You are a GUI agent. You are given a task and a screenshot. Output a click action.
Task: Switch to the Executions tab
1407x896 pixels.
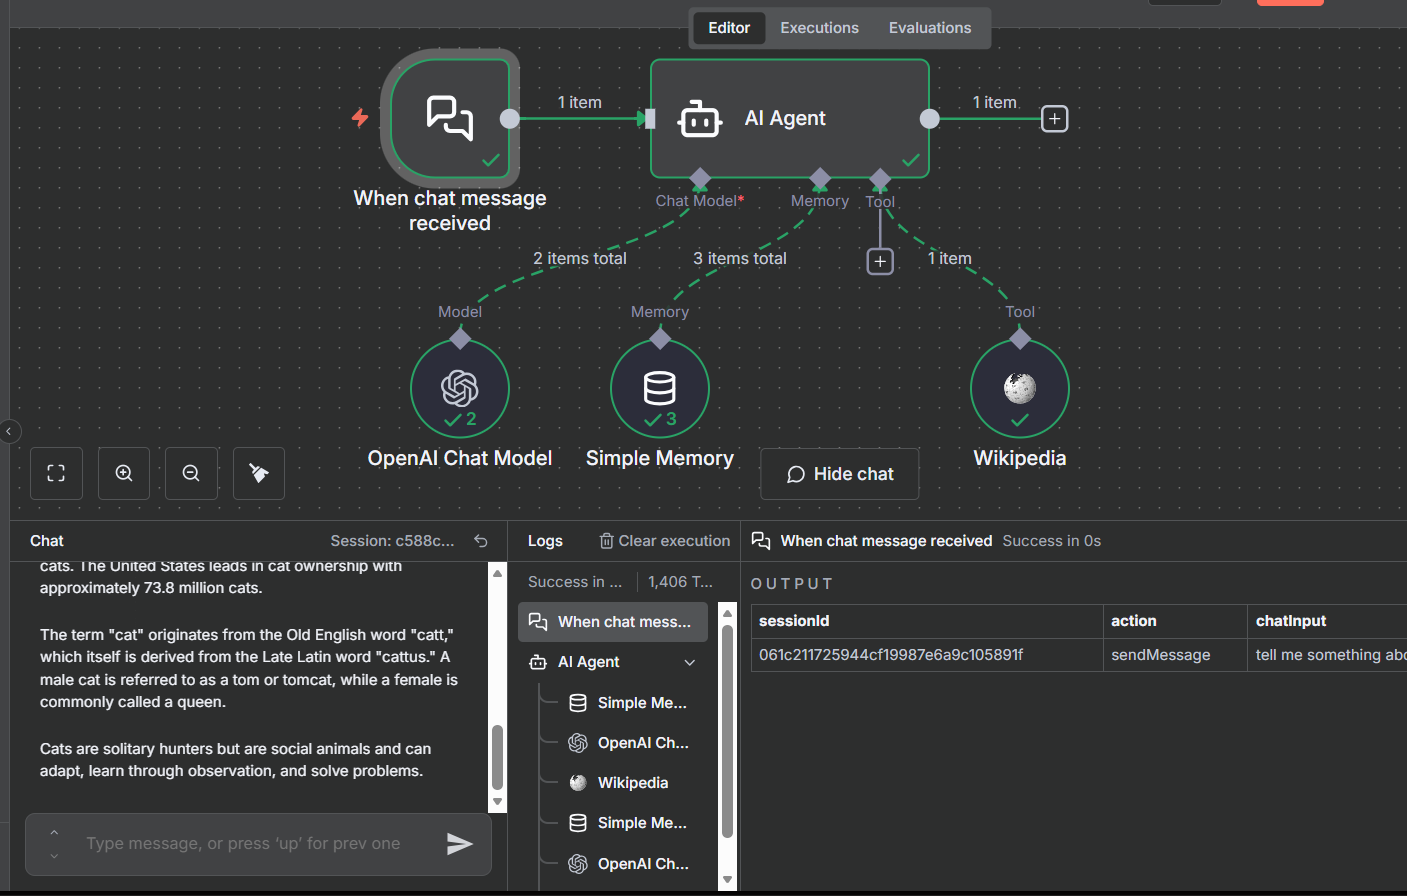819,27
